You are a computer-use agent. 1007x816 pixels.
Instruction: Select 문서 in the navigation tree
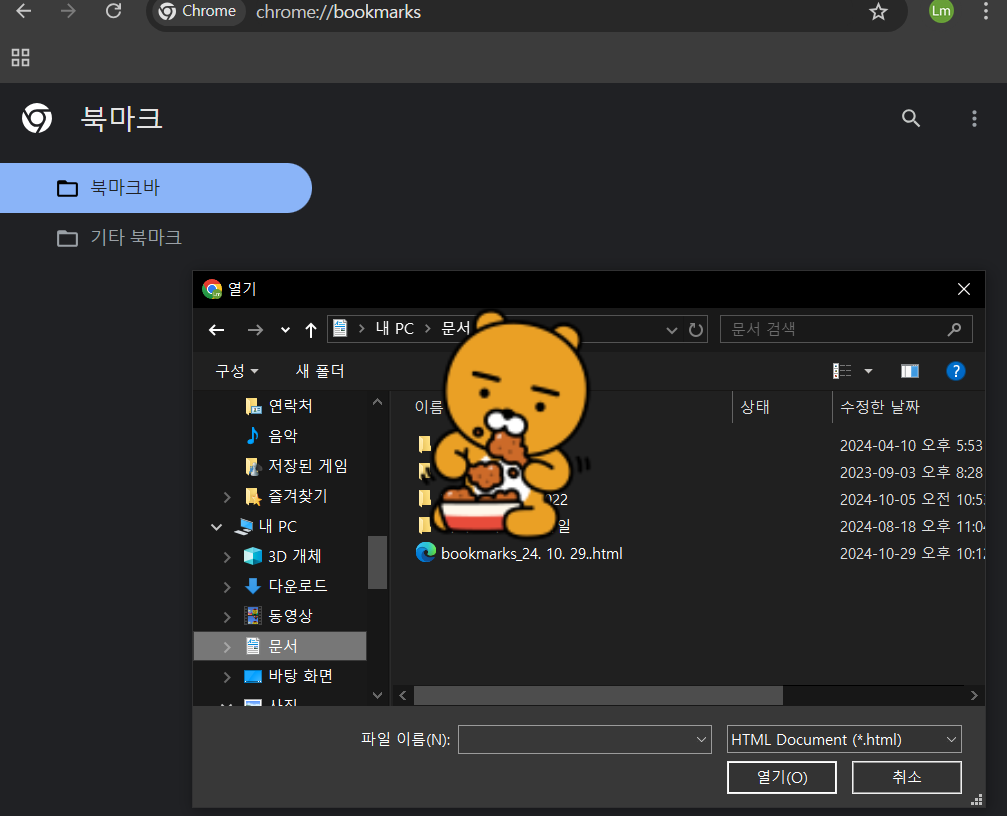283,646
